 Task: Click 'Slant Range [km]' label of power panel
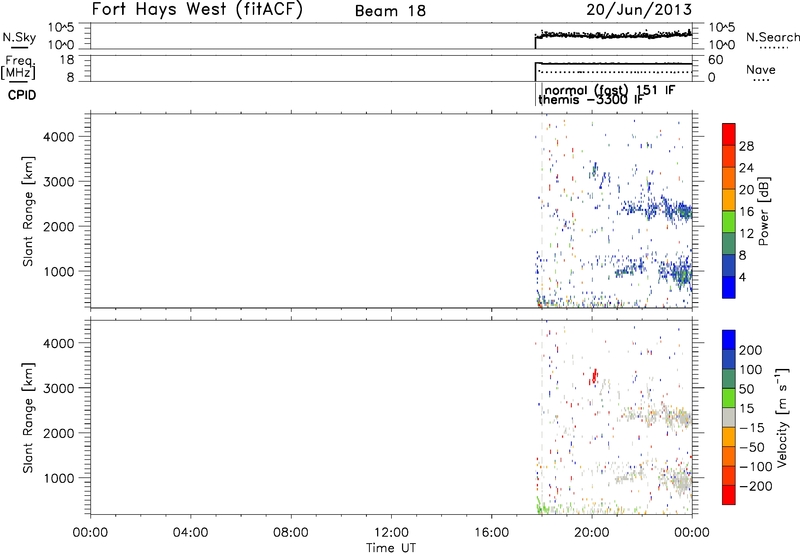28,211
